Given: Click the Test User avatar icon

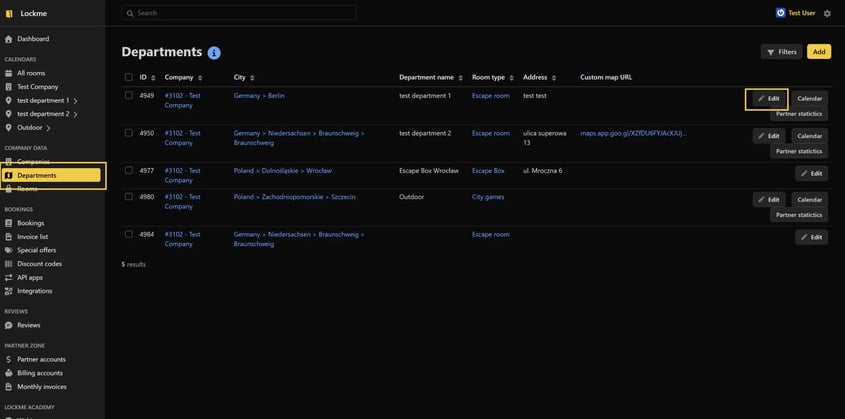Looking at the screenshot, I should [781, 13].
